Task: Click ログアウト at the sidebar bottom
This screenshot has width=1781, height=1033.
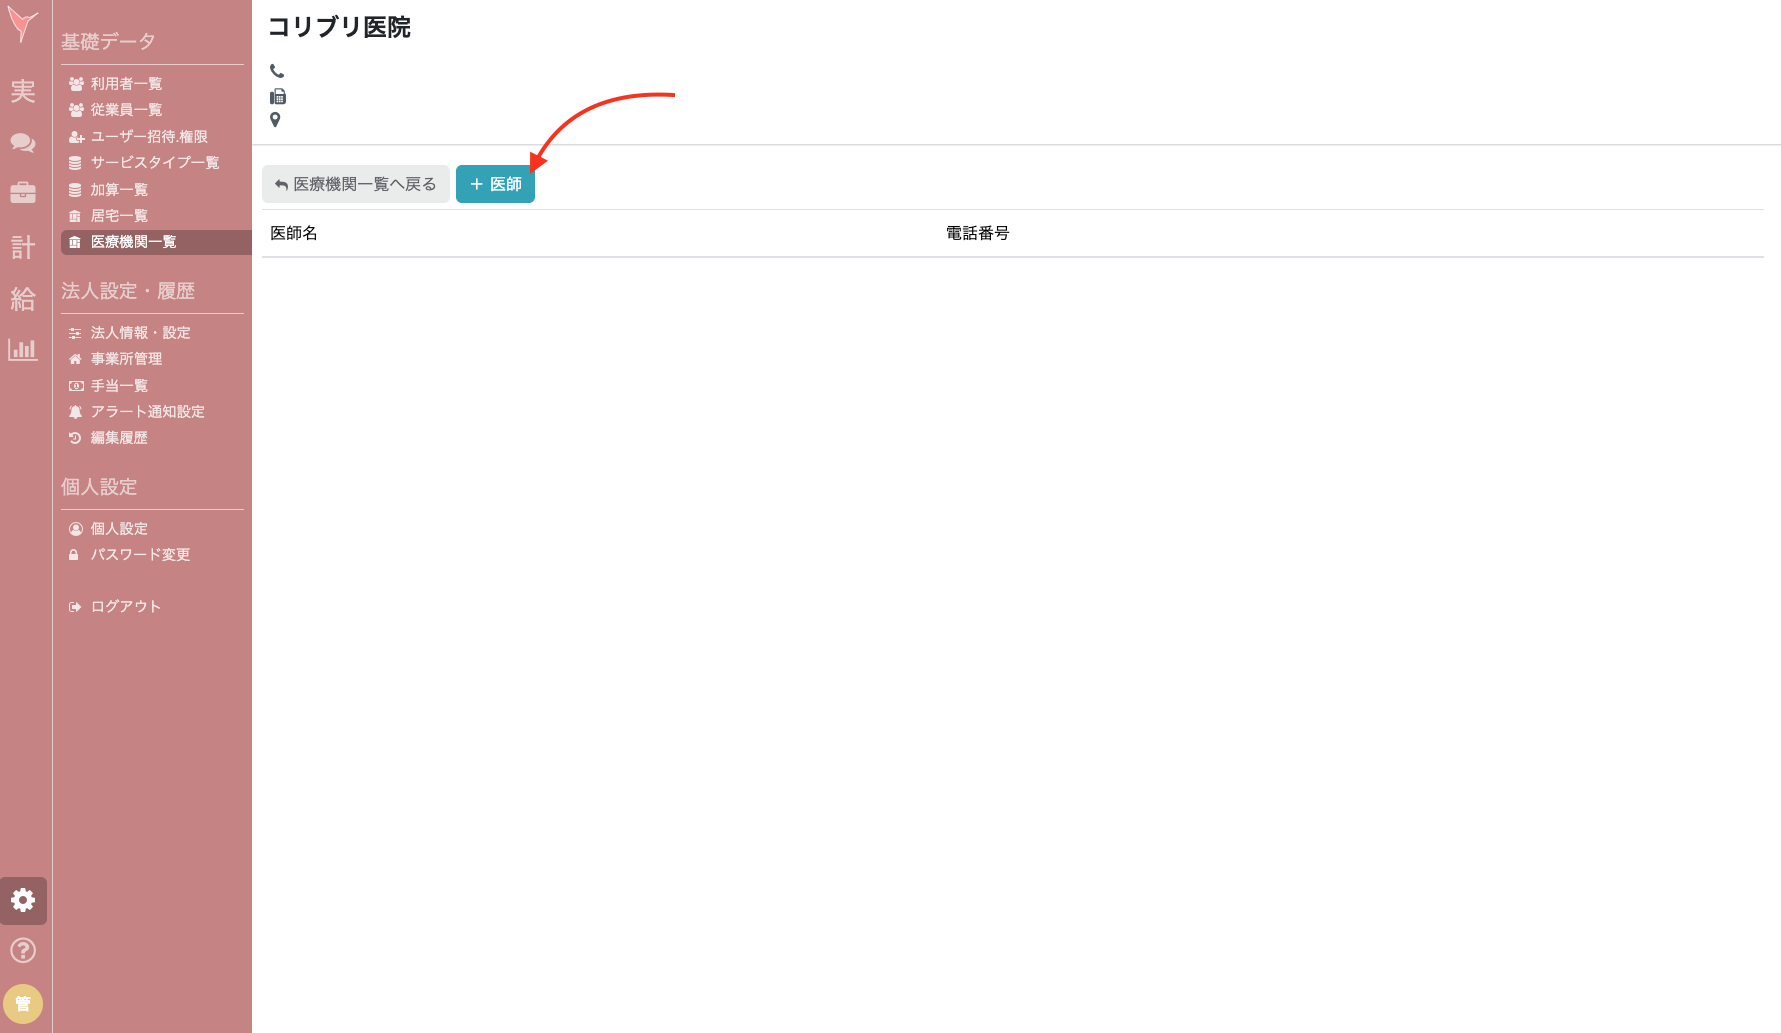Action: [x=123, y=605]
